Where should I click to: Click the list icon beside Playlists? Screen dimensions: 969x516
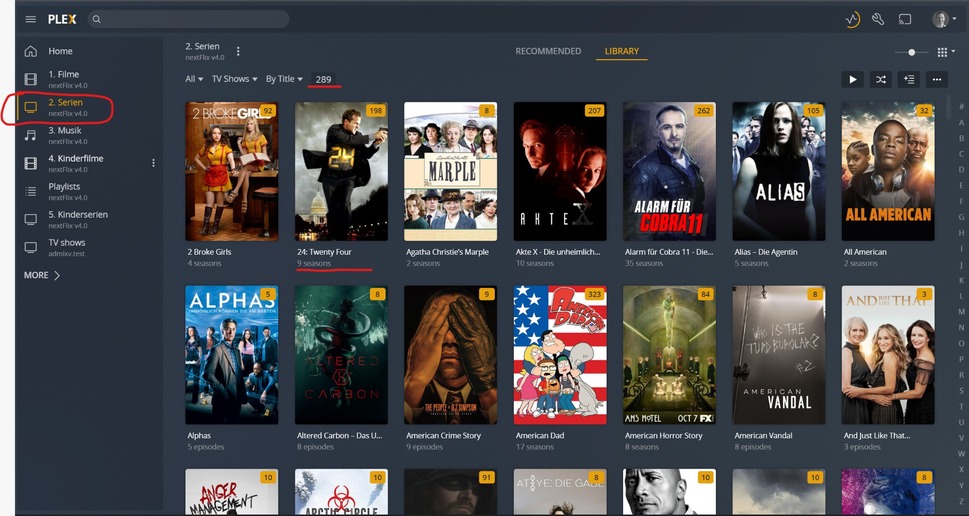tap(30, 192)
